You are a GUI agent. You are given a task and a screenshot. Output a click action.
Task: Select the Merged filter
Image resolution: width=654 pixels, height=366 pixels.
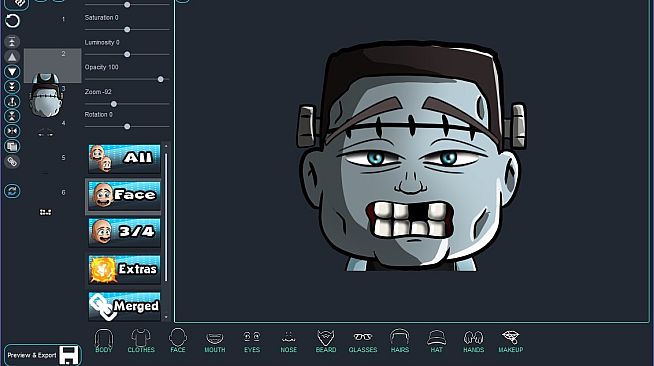(x=124, y=306)
